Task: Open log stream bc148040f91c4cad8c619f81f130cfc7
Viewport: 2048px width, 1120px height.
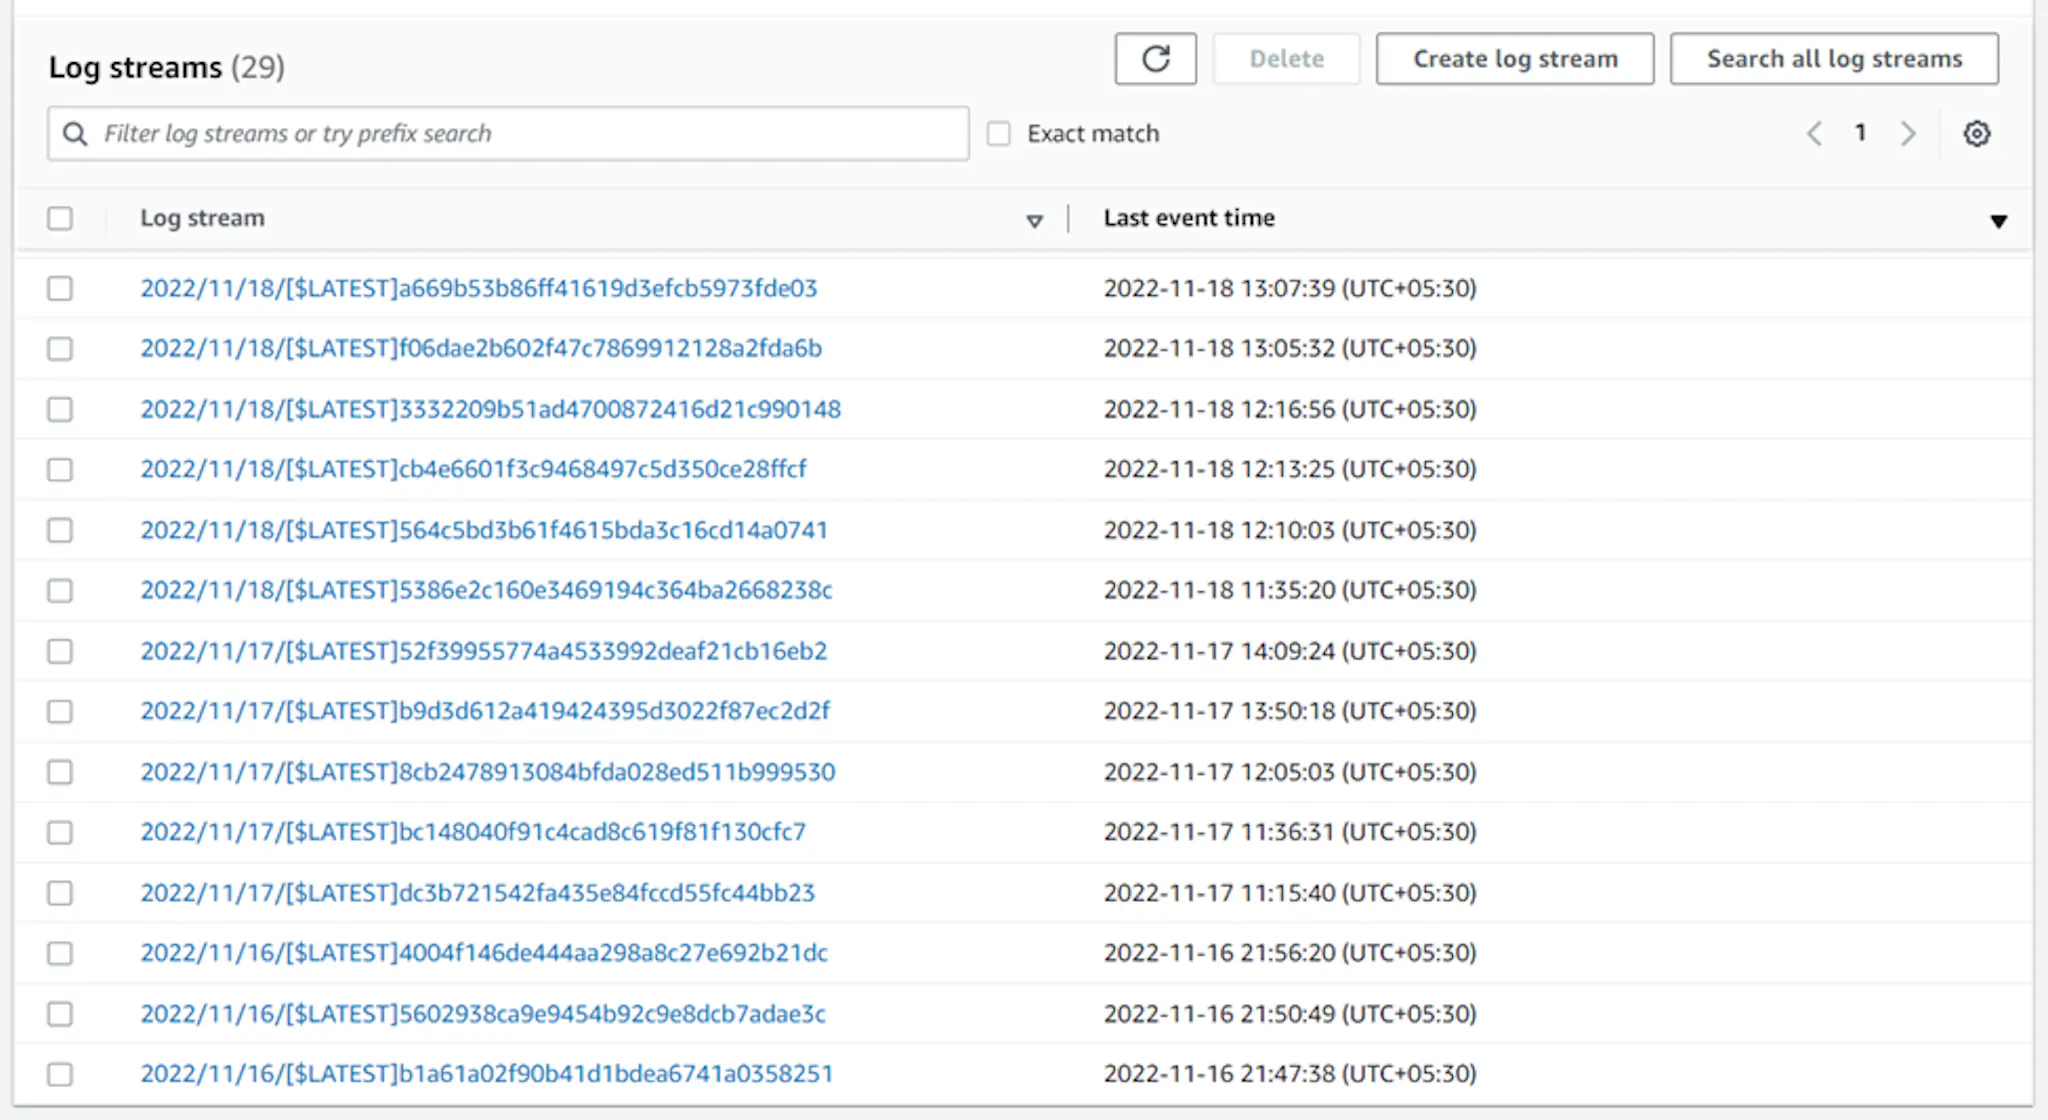Action: click(473, 832)
